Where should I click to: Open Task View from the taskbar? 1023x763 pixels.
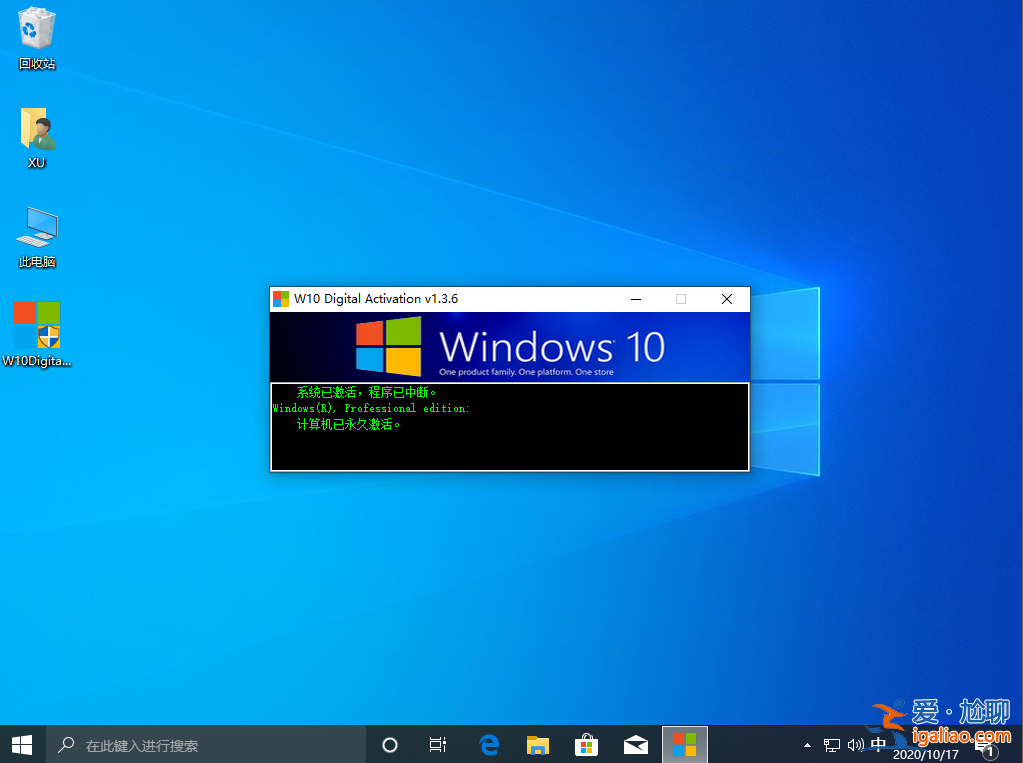(x=437, y=744)
